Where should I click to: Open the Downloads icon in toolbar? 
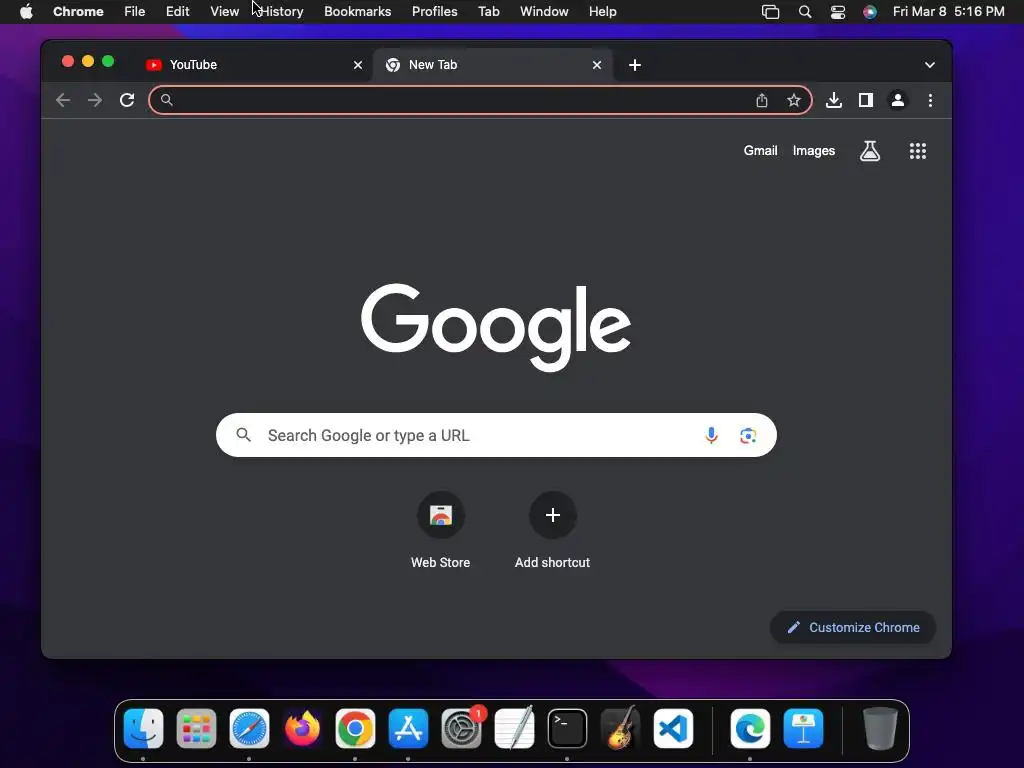point(833,100)
